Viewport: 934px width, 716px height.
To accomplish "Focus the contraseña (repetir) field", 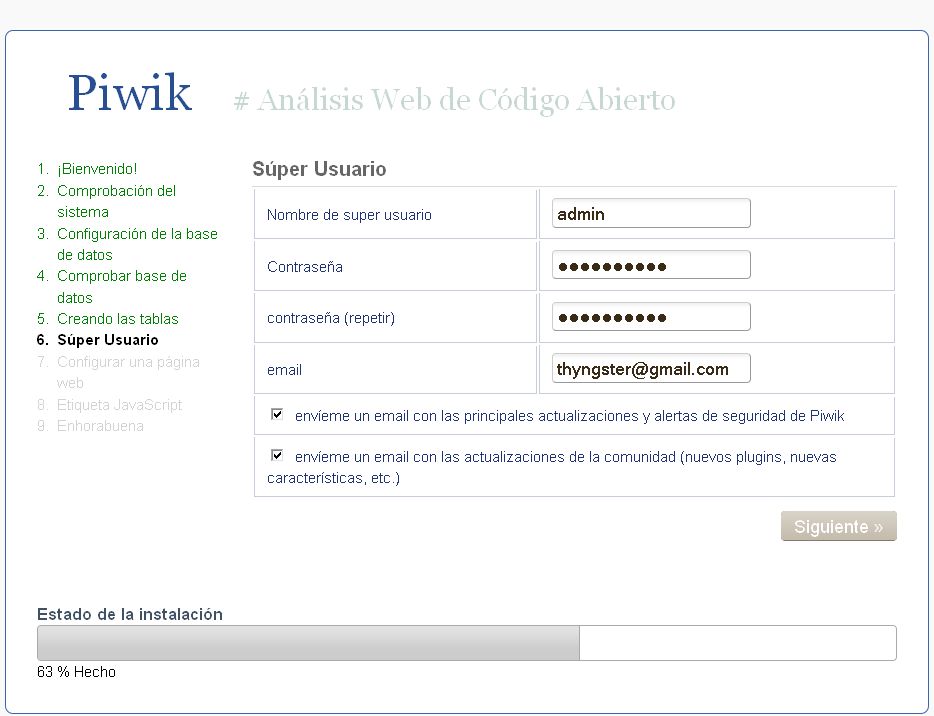I will tap(651, 317).
